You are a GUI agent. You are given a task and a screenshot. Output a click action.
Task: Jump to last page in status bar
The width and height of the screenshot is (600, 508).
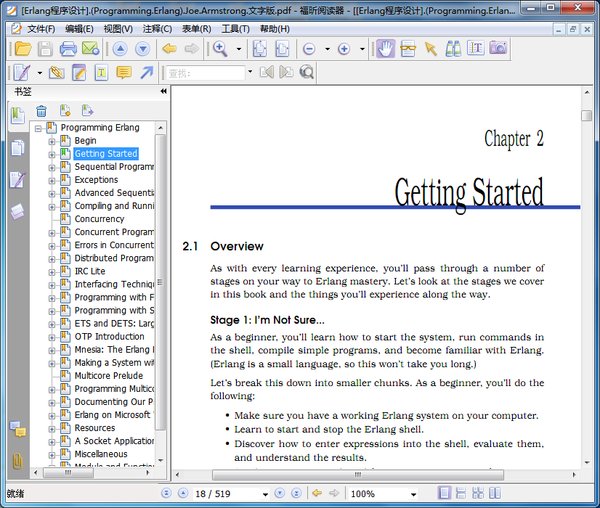click(x=296, y=493)
